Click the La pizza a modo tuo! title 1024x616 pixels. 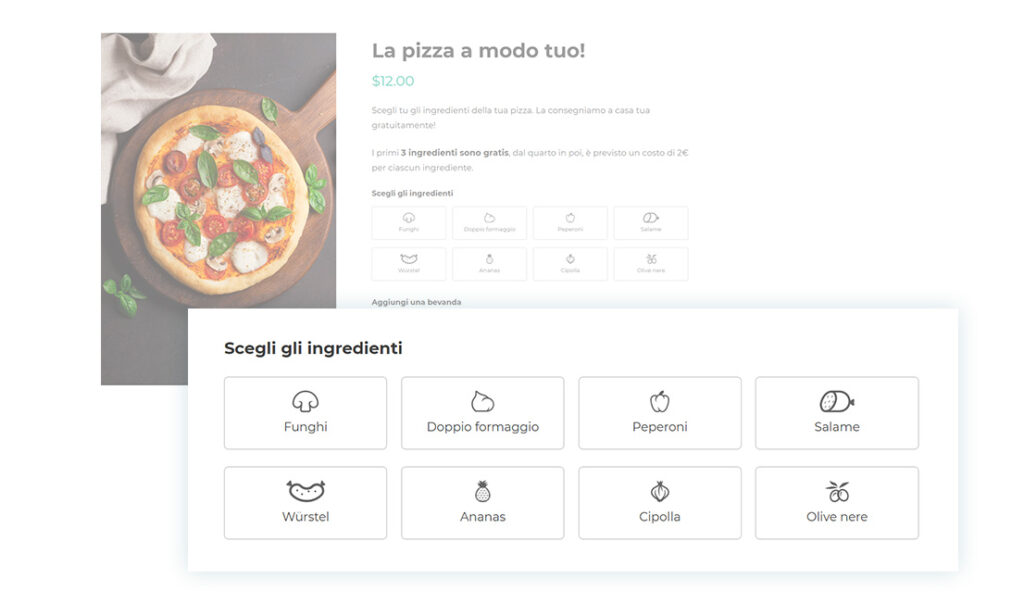click(478, 50)
